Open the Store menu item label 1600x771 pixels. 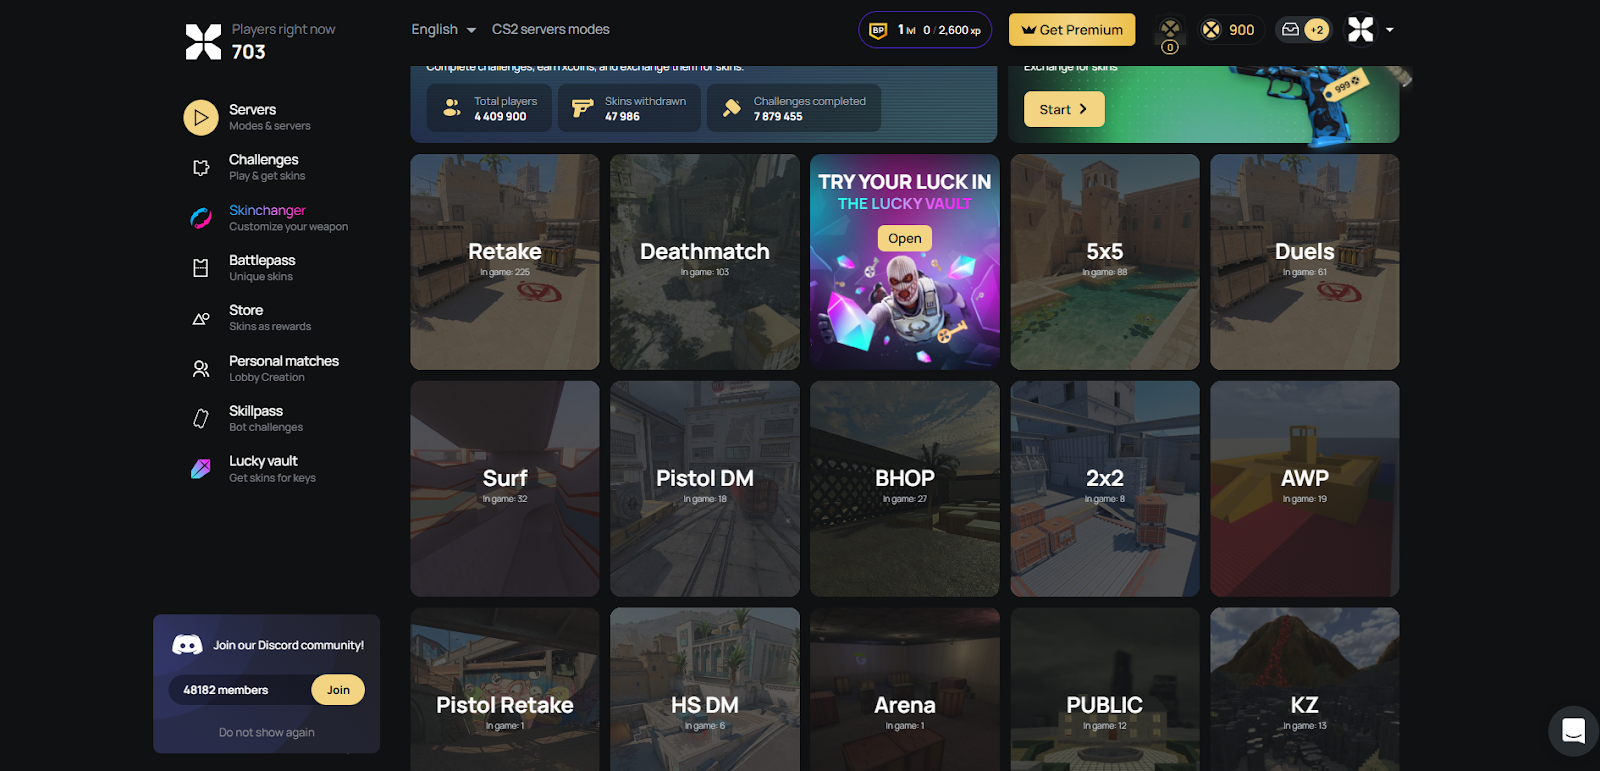(246, 310)
